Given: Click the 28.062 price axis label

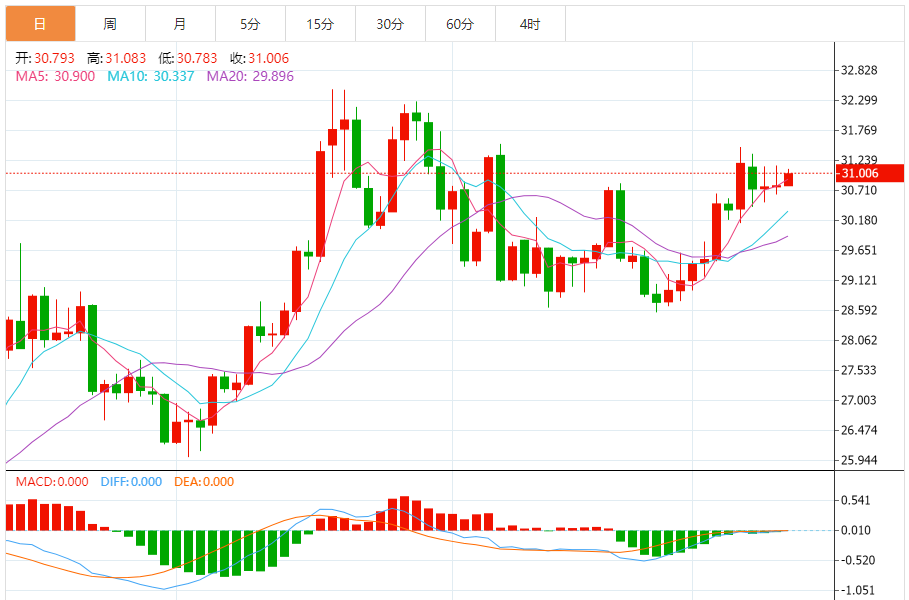Looking at the screenshot, I should 859,340.
